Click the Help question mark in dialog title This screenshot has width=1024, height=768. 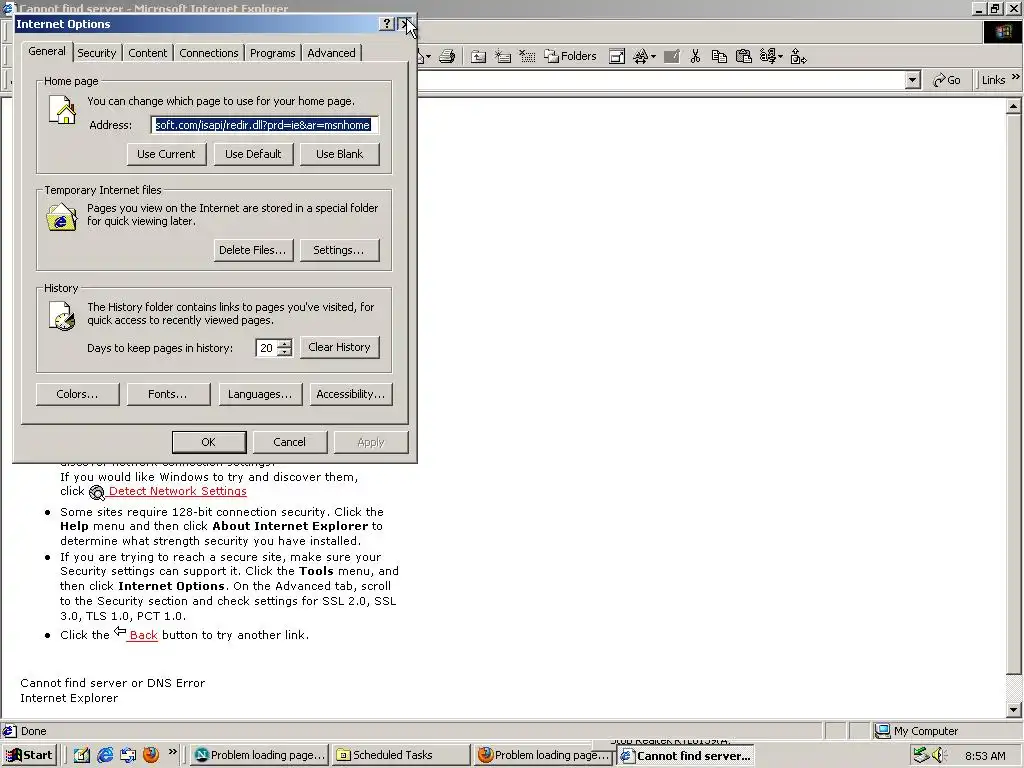(x=387, y=24)
